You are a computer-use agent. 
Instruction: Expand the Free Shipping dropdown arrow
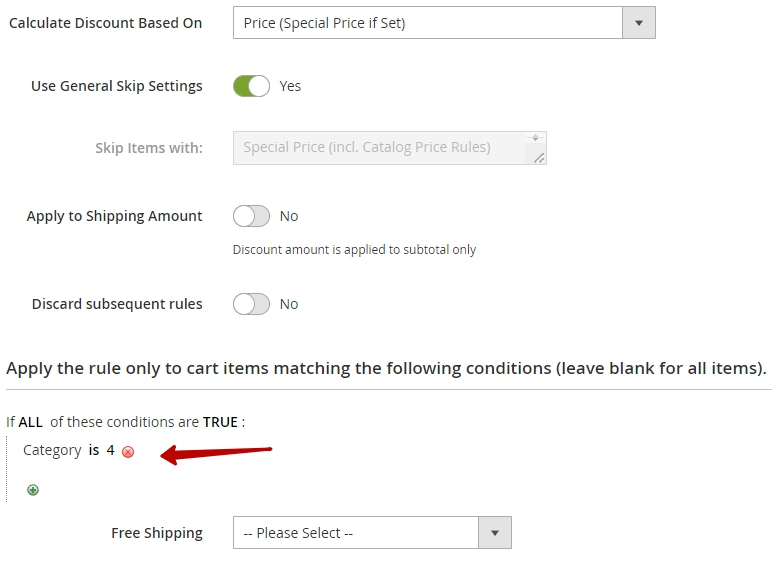pyautogui.click(x=495, y=533)
